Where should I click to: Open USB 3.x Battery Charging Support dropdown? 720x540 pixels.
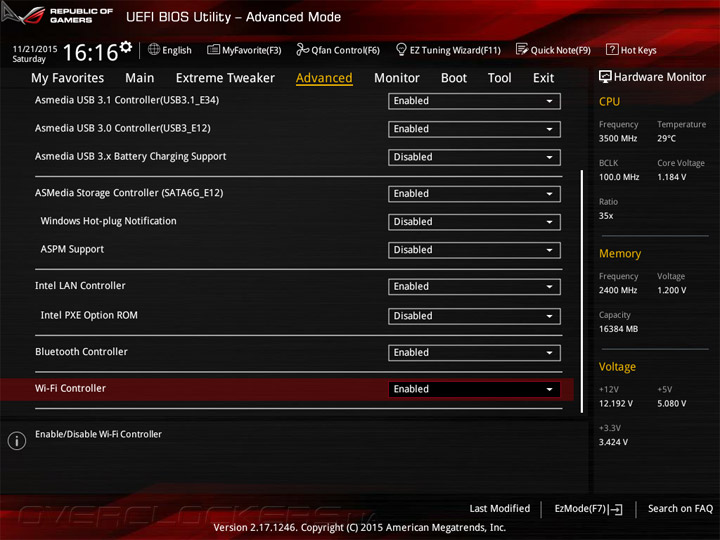(474, 157)
